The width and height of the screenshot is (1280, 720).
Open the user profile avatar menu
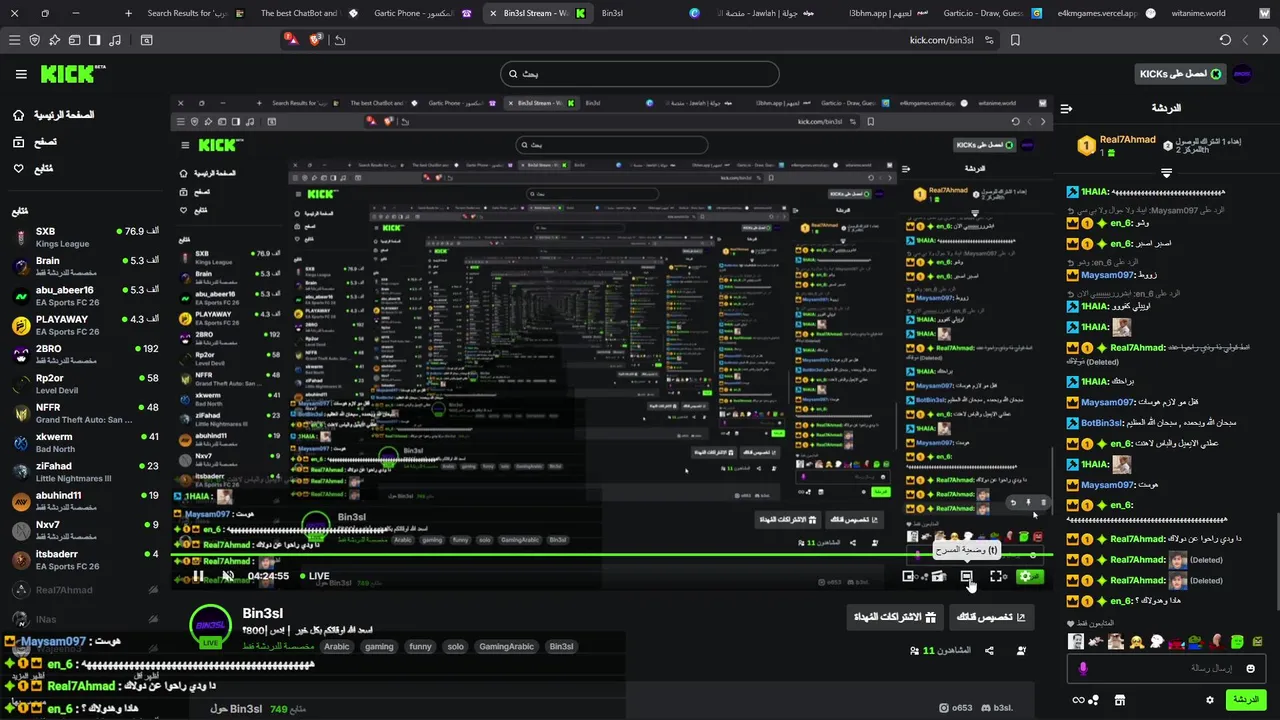tap(1243, 74)
